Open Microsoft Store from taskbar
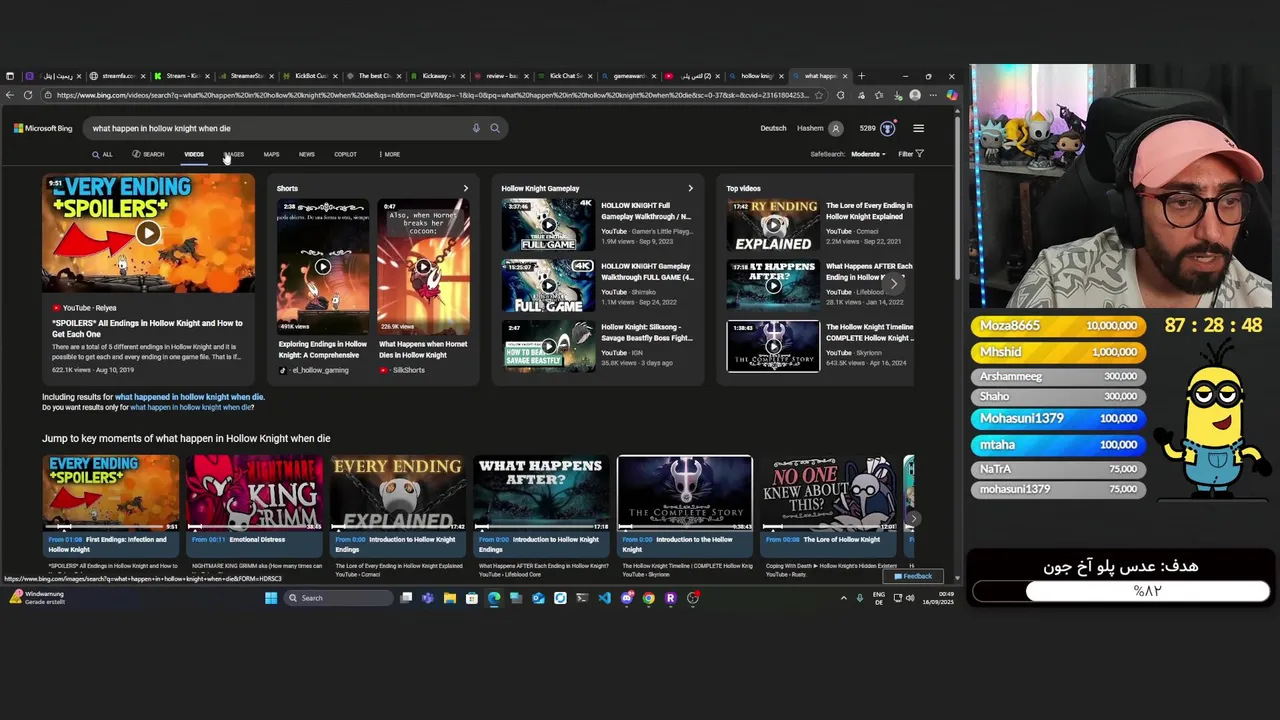1280x720 pixels. (472, 598)
